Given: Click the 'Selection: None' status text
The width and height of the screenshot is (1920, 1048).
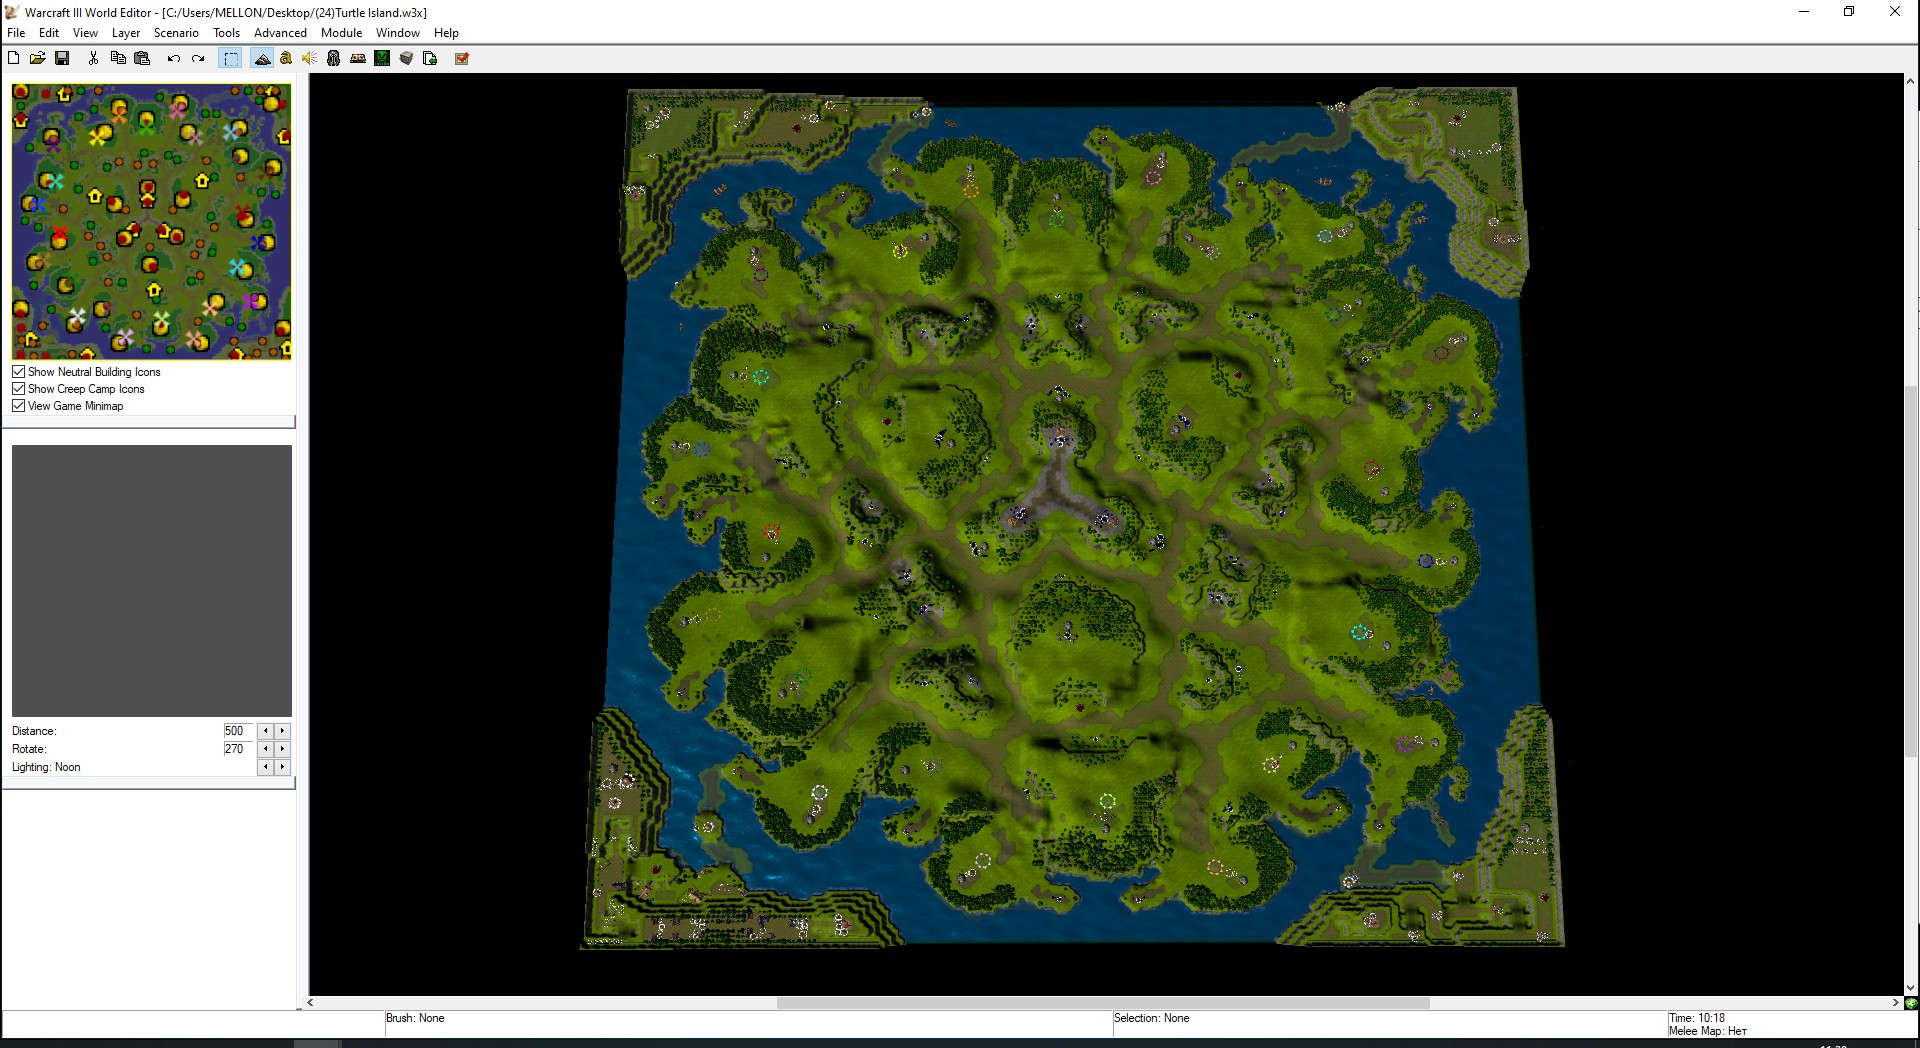Looking at the screenshot, I should [1152, 1018].
